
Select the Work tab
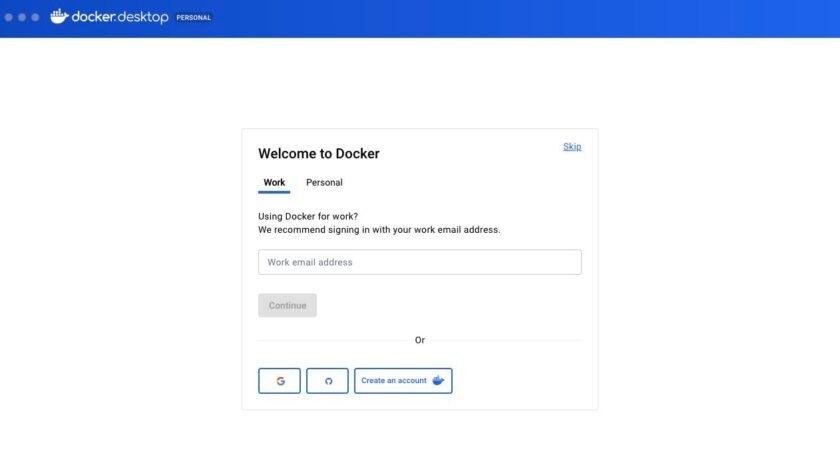[274, 183]
